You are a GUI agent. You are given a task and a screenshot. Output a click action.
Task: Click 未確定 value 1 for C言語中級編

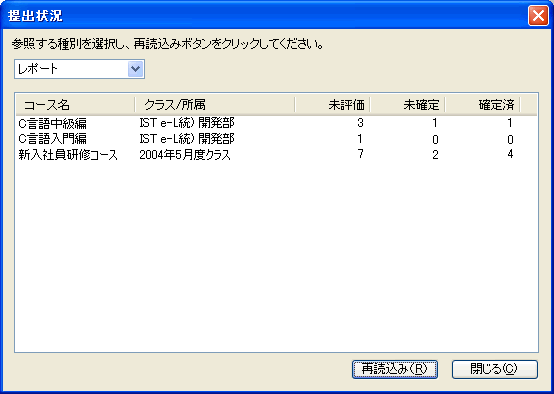click(435, 123)
